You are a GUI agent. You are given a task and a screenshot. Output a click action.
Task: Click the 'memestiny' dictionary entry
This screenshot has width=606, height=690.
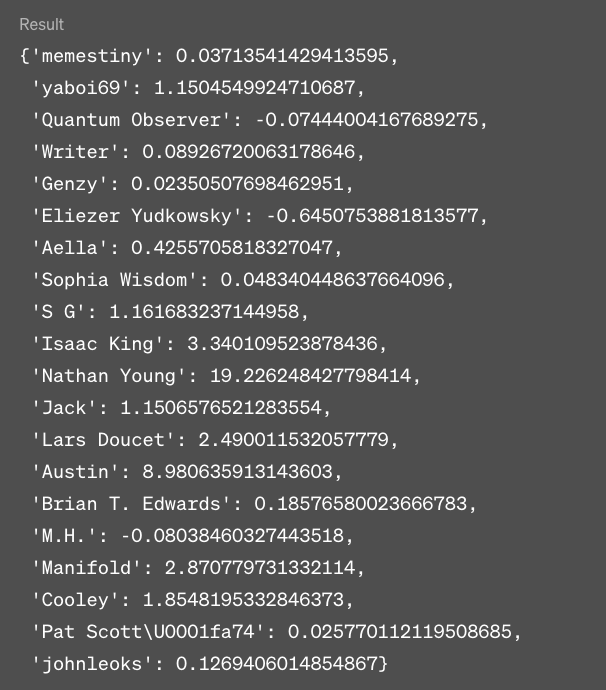click(x=209, y=56)
